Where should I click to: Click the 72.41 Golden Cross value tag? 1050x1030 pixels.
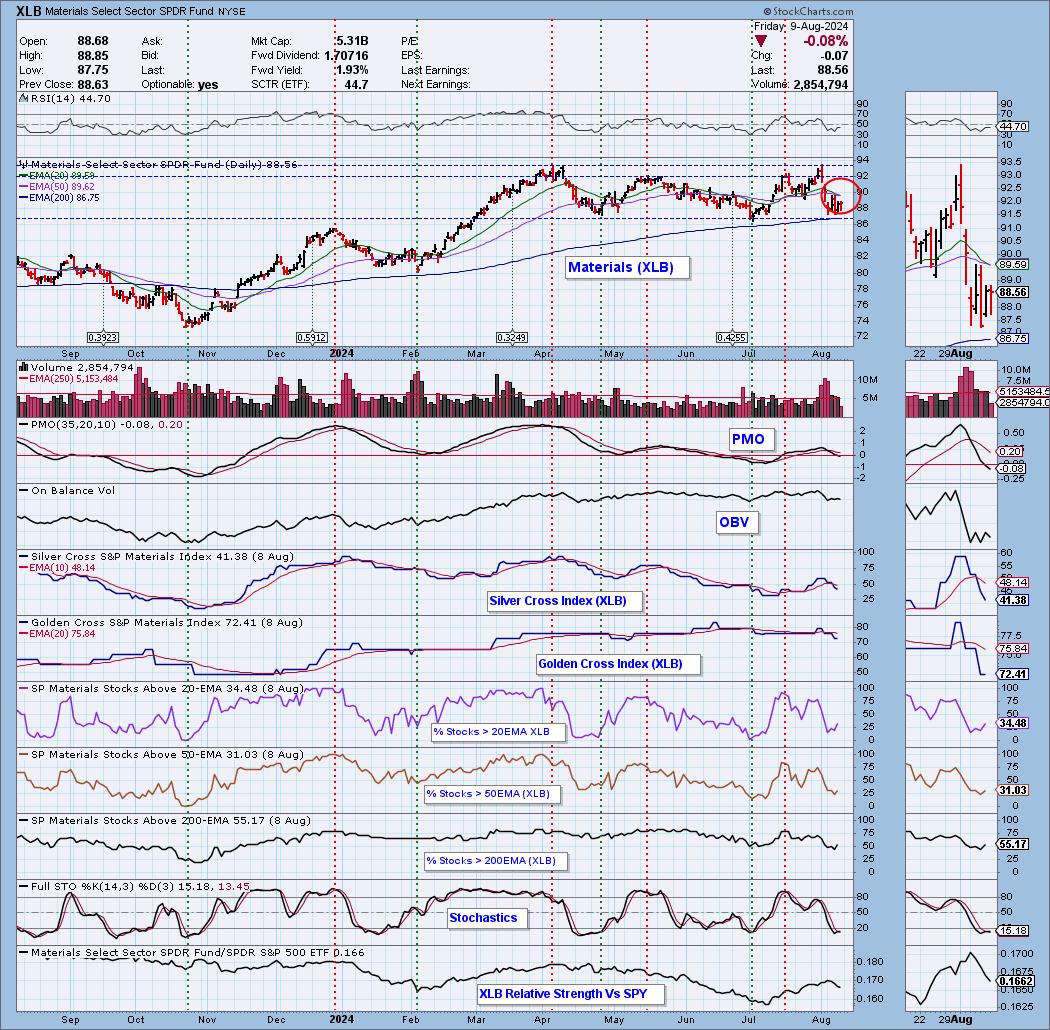[x=1012, y=674]
